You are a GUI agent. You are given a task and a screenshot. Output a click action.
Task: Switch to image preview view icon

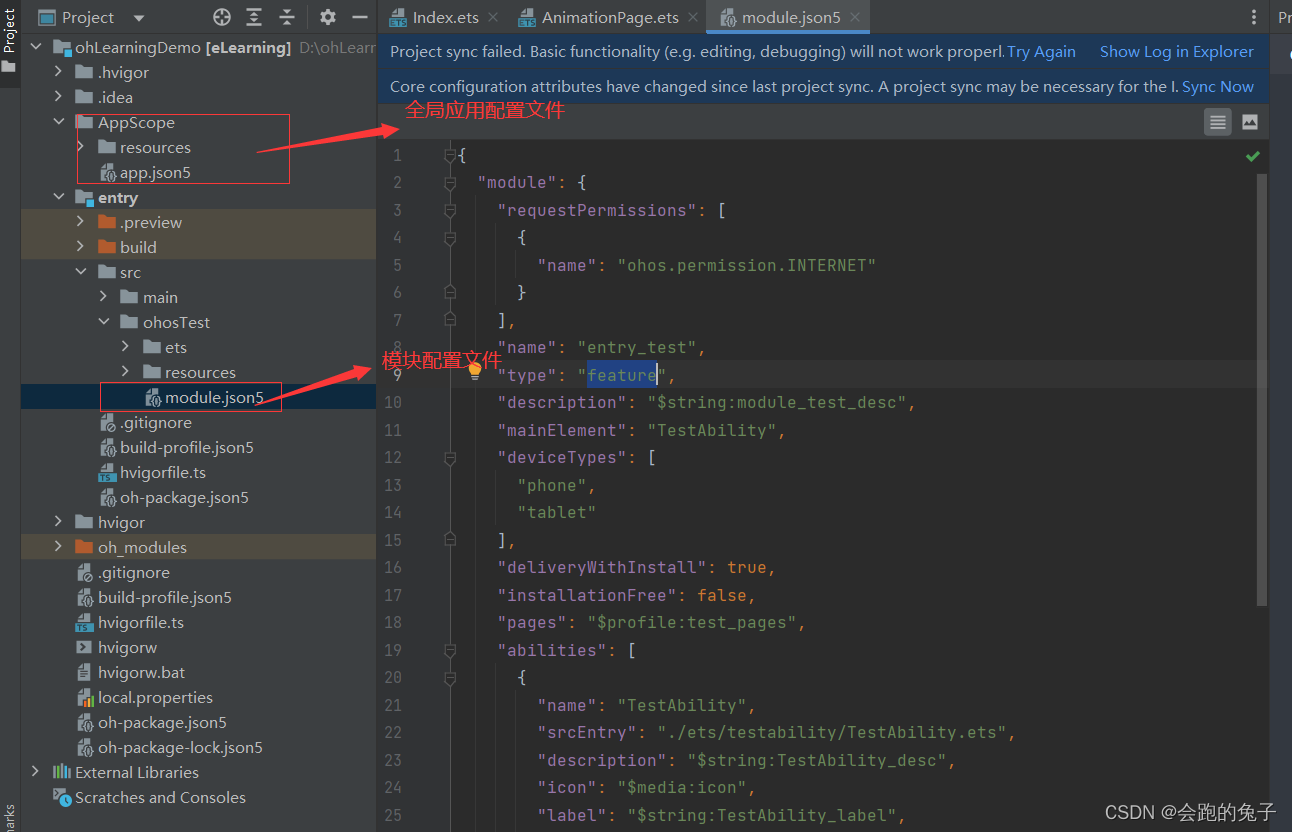(x=1250, y=122)
